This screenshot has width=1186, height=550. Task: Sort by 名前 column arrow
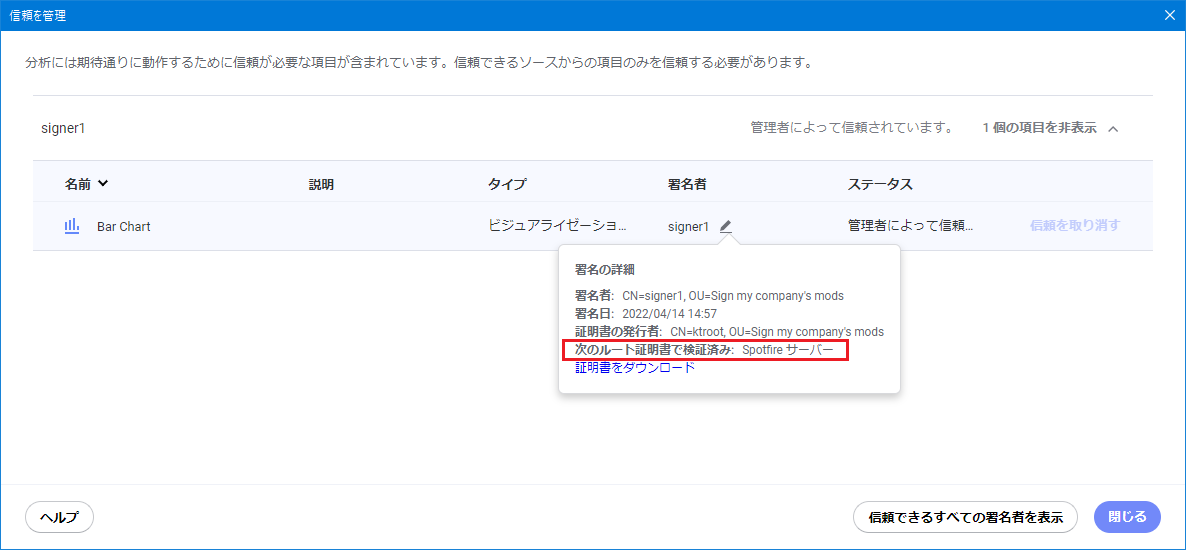[x=104, y=183]
